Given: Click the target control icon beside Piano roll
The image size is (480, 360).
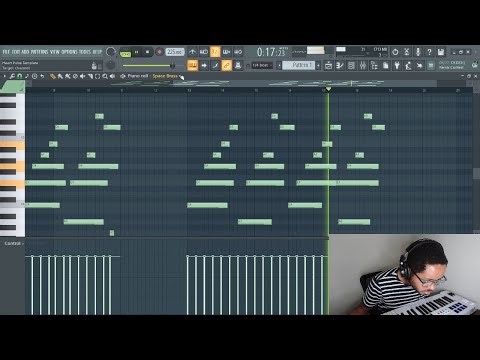Looking at the screenshot, I should pos(123,76).
